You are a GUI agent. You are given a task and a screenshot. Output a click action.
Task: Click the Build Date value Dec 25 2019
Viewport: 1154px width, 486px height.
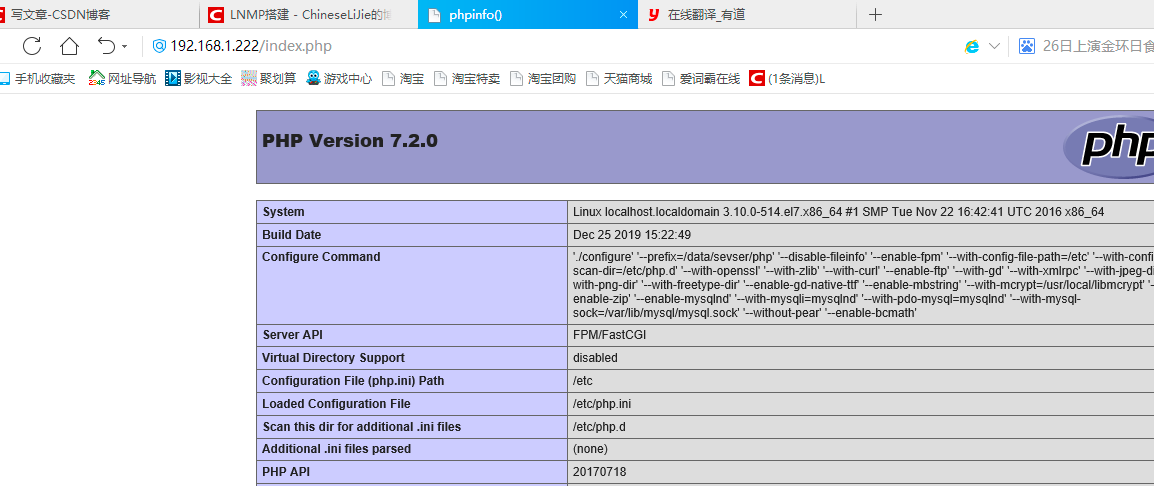632,235
